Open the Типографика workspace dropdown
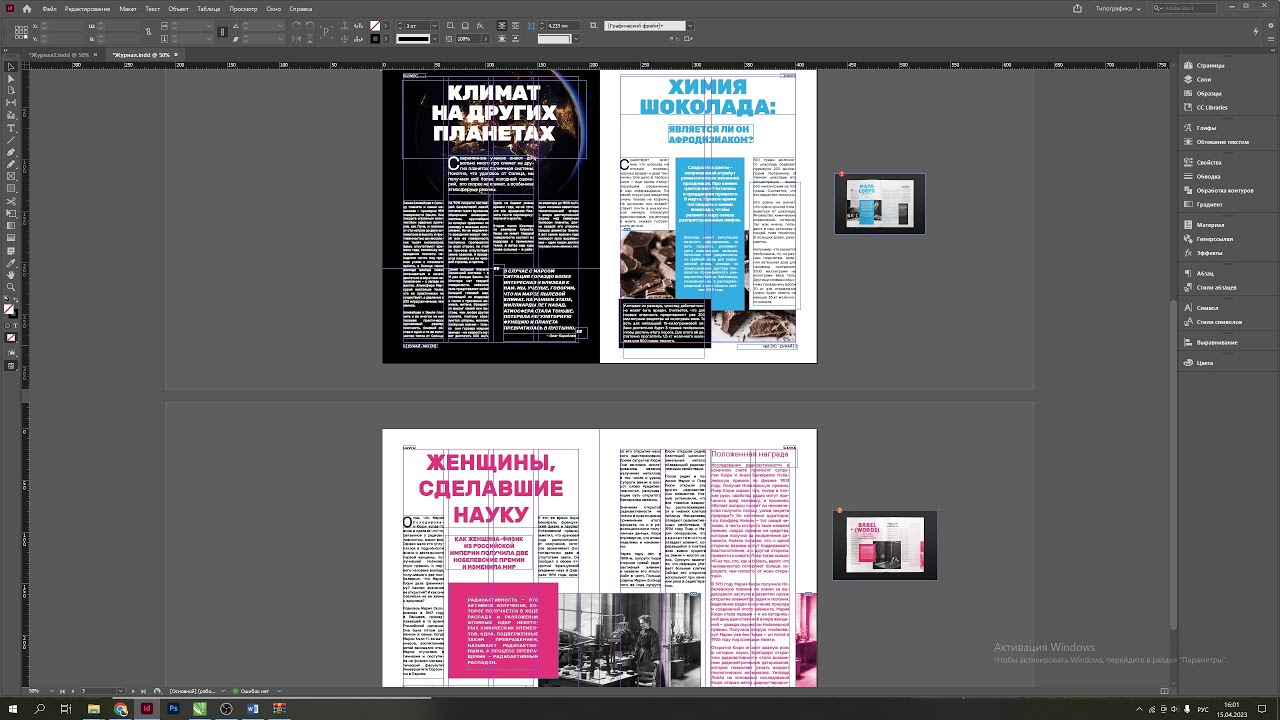 (1118, 8)
